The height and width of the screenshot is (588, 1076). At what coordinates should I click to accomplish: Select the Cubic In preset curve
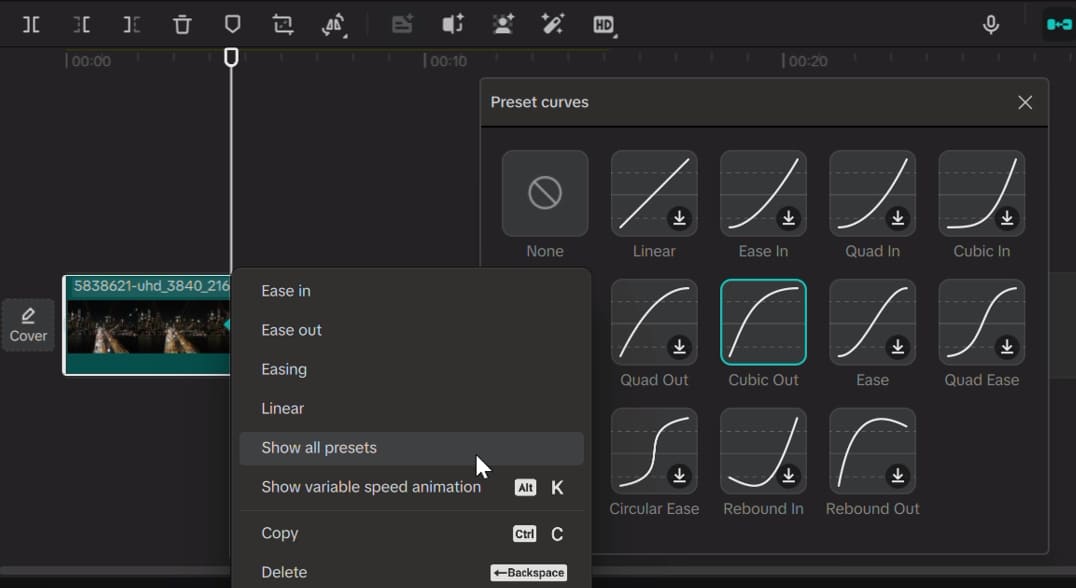(981, 193)
